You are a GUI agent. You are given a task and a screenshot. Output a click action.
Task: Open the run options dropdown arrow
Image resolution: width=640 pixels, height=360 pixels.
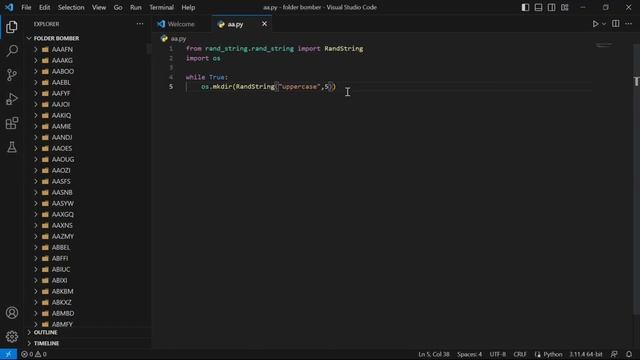(604, 24)
